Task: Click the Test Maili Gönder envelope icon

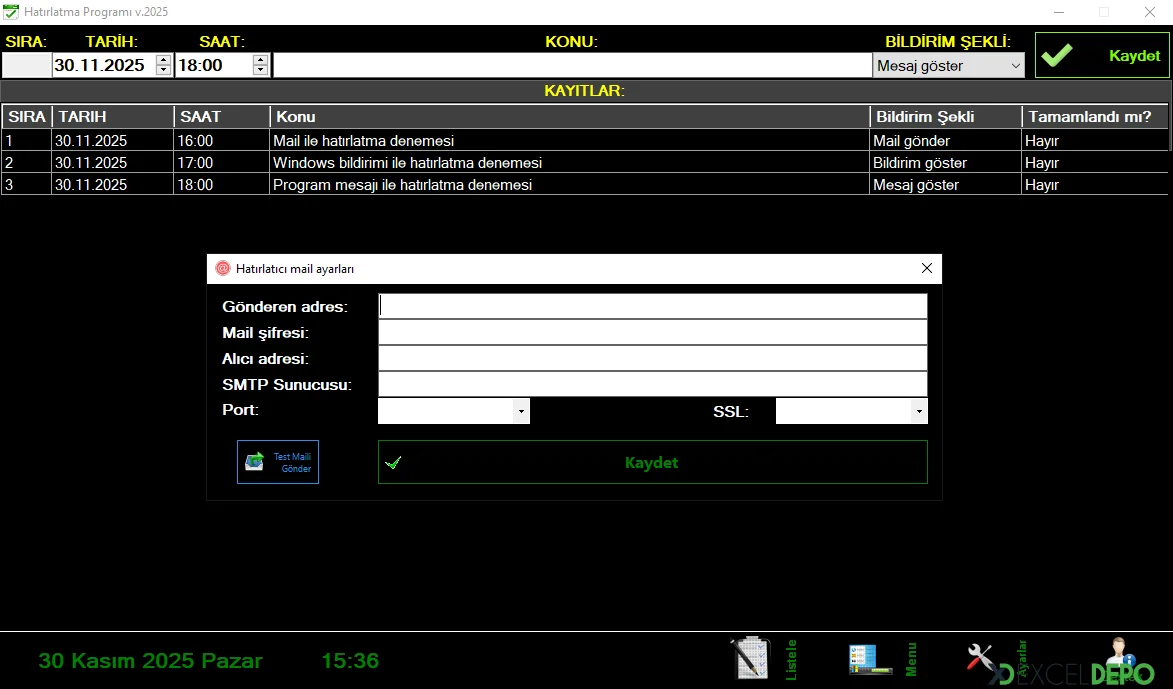Action: [255, 462]
